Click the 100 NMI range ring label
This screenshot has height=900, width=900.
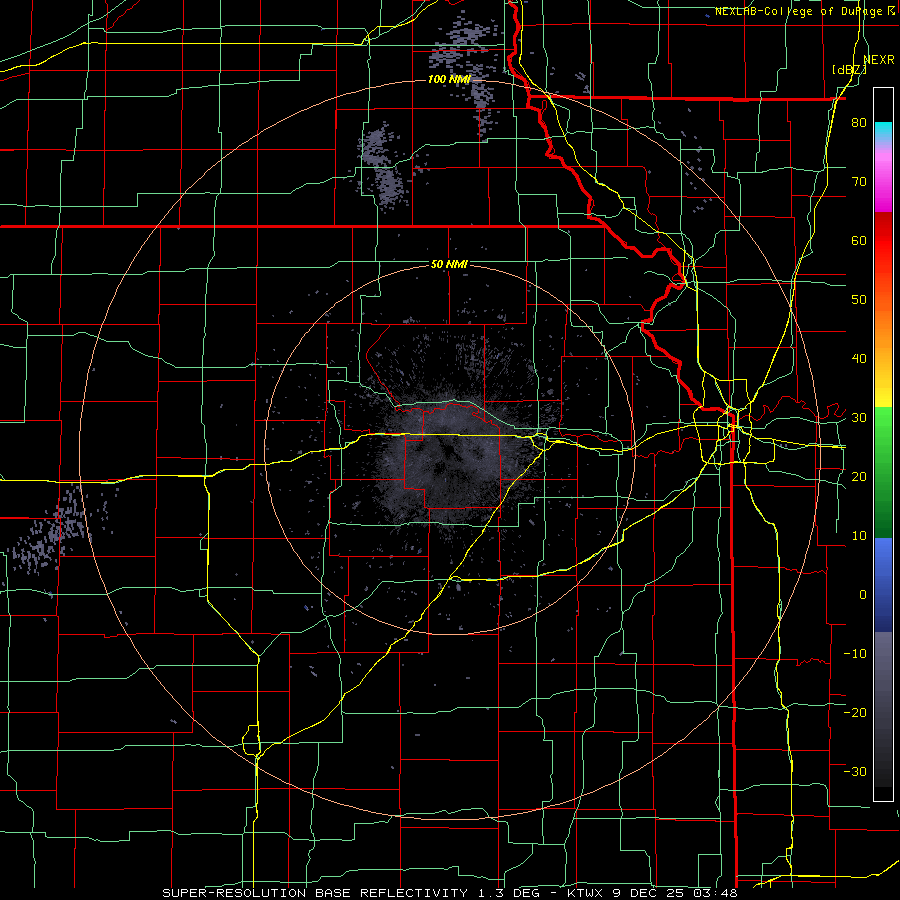tap(449, 79)
